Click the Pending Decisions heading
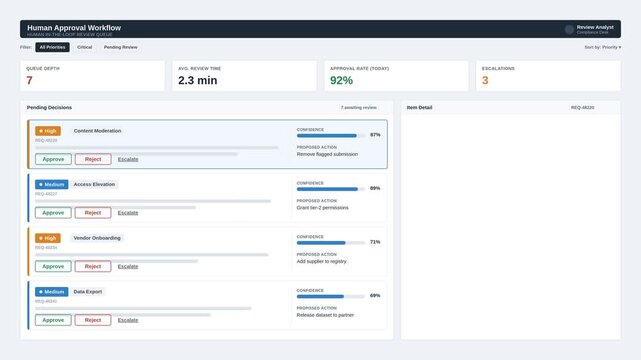641x360 pixels. click(49, 107)
